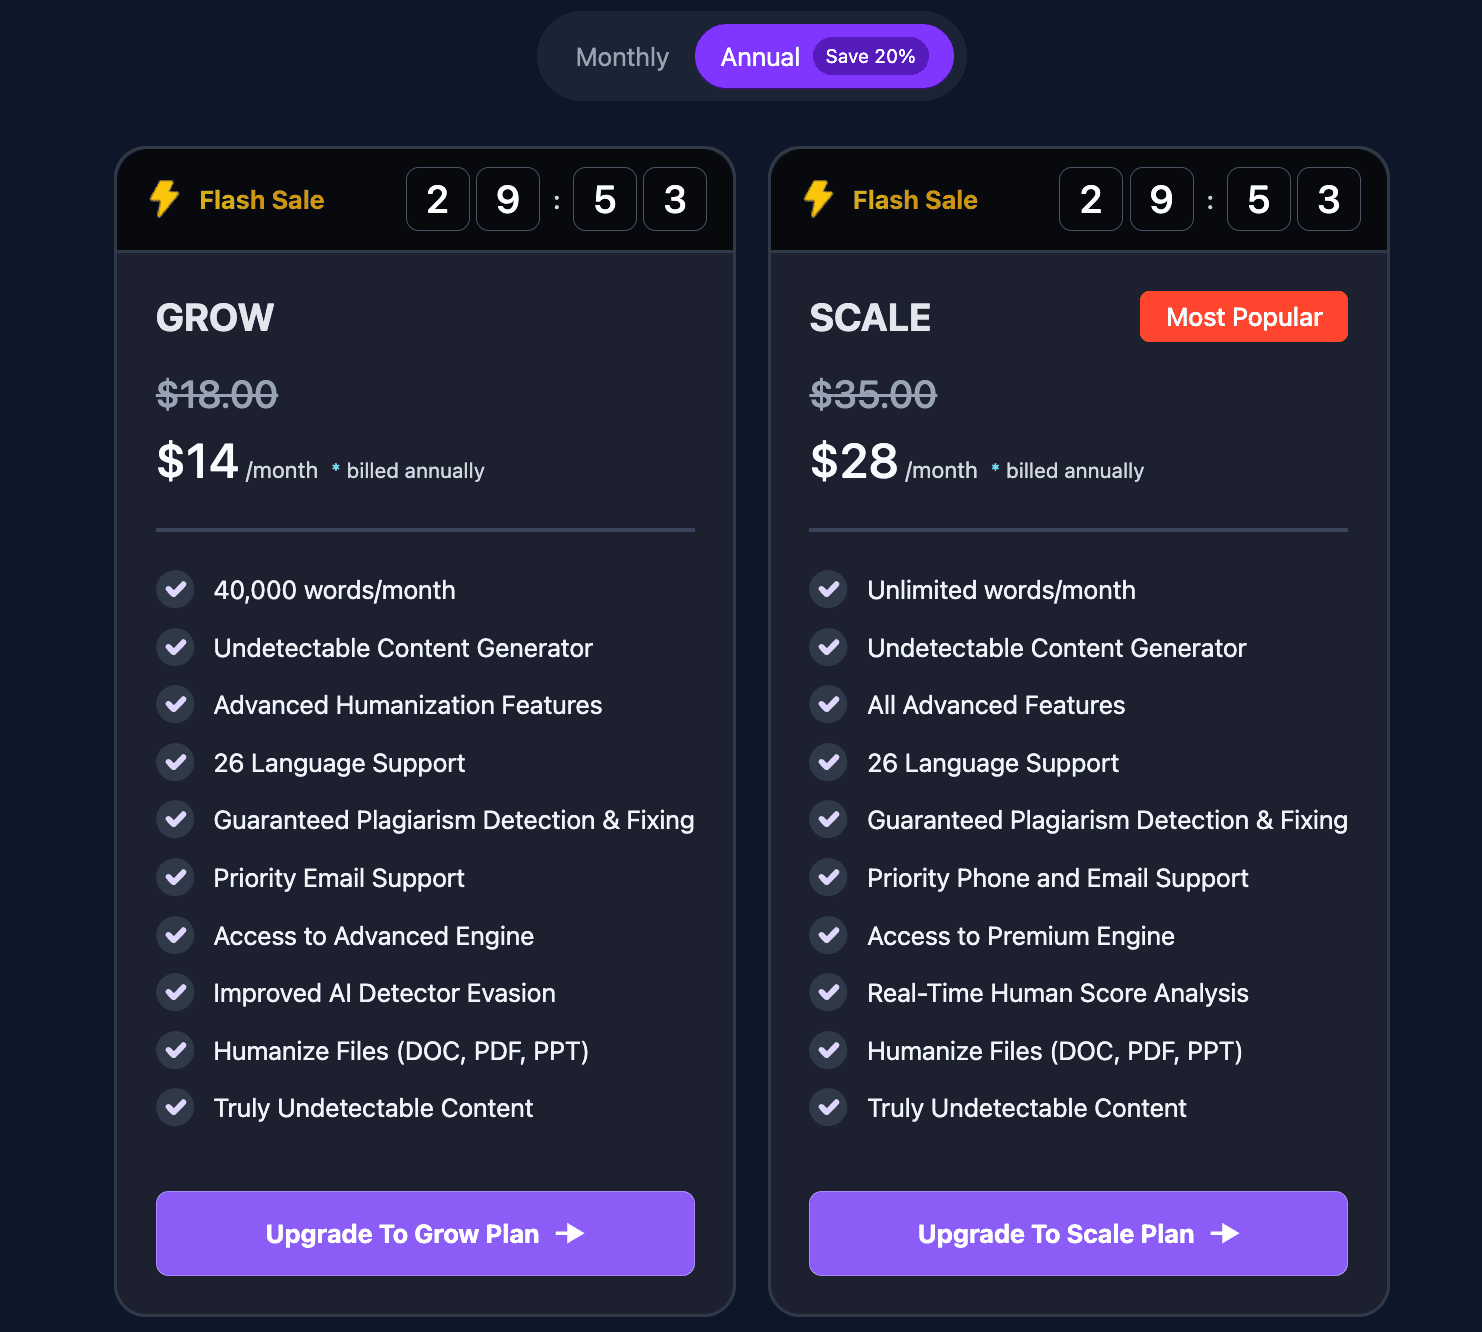
Task: Click the arrow inside Upgrade To Grow Plan button
Action: 572,1234
